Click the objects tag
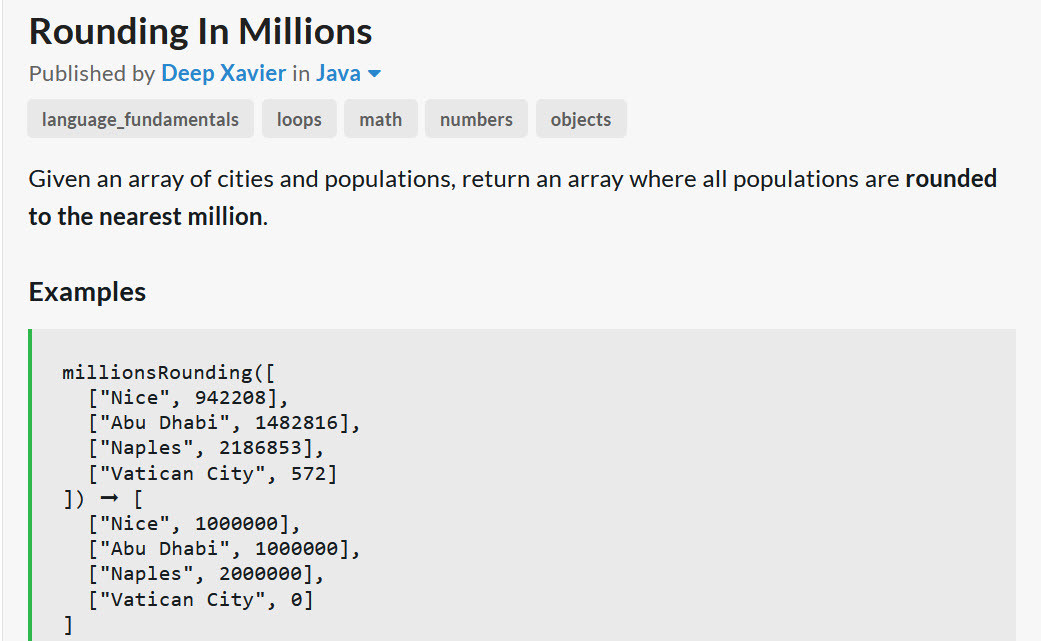Viewport: 1041px width, 641px height. [x=581, y=119]
